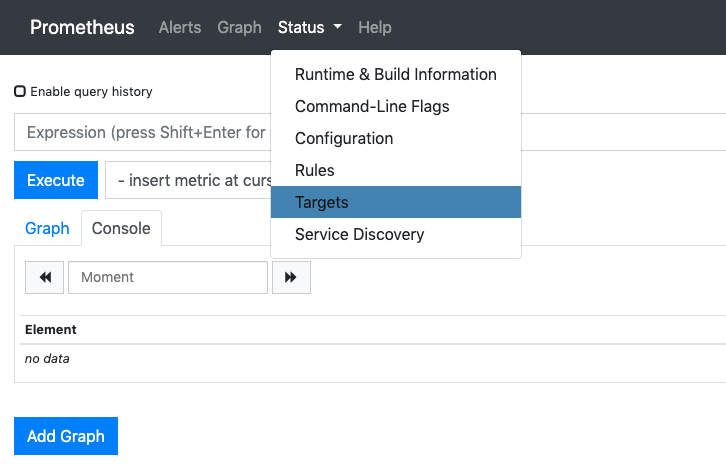Image resolution: width=726 pixels, height=474 pixels.
Task: Advance time with the double-right arrow button
Action: pyautogui.click(x=291, y=277)
